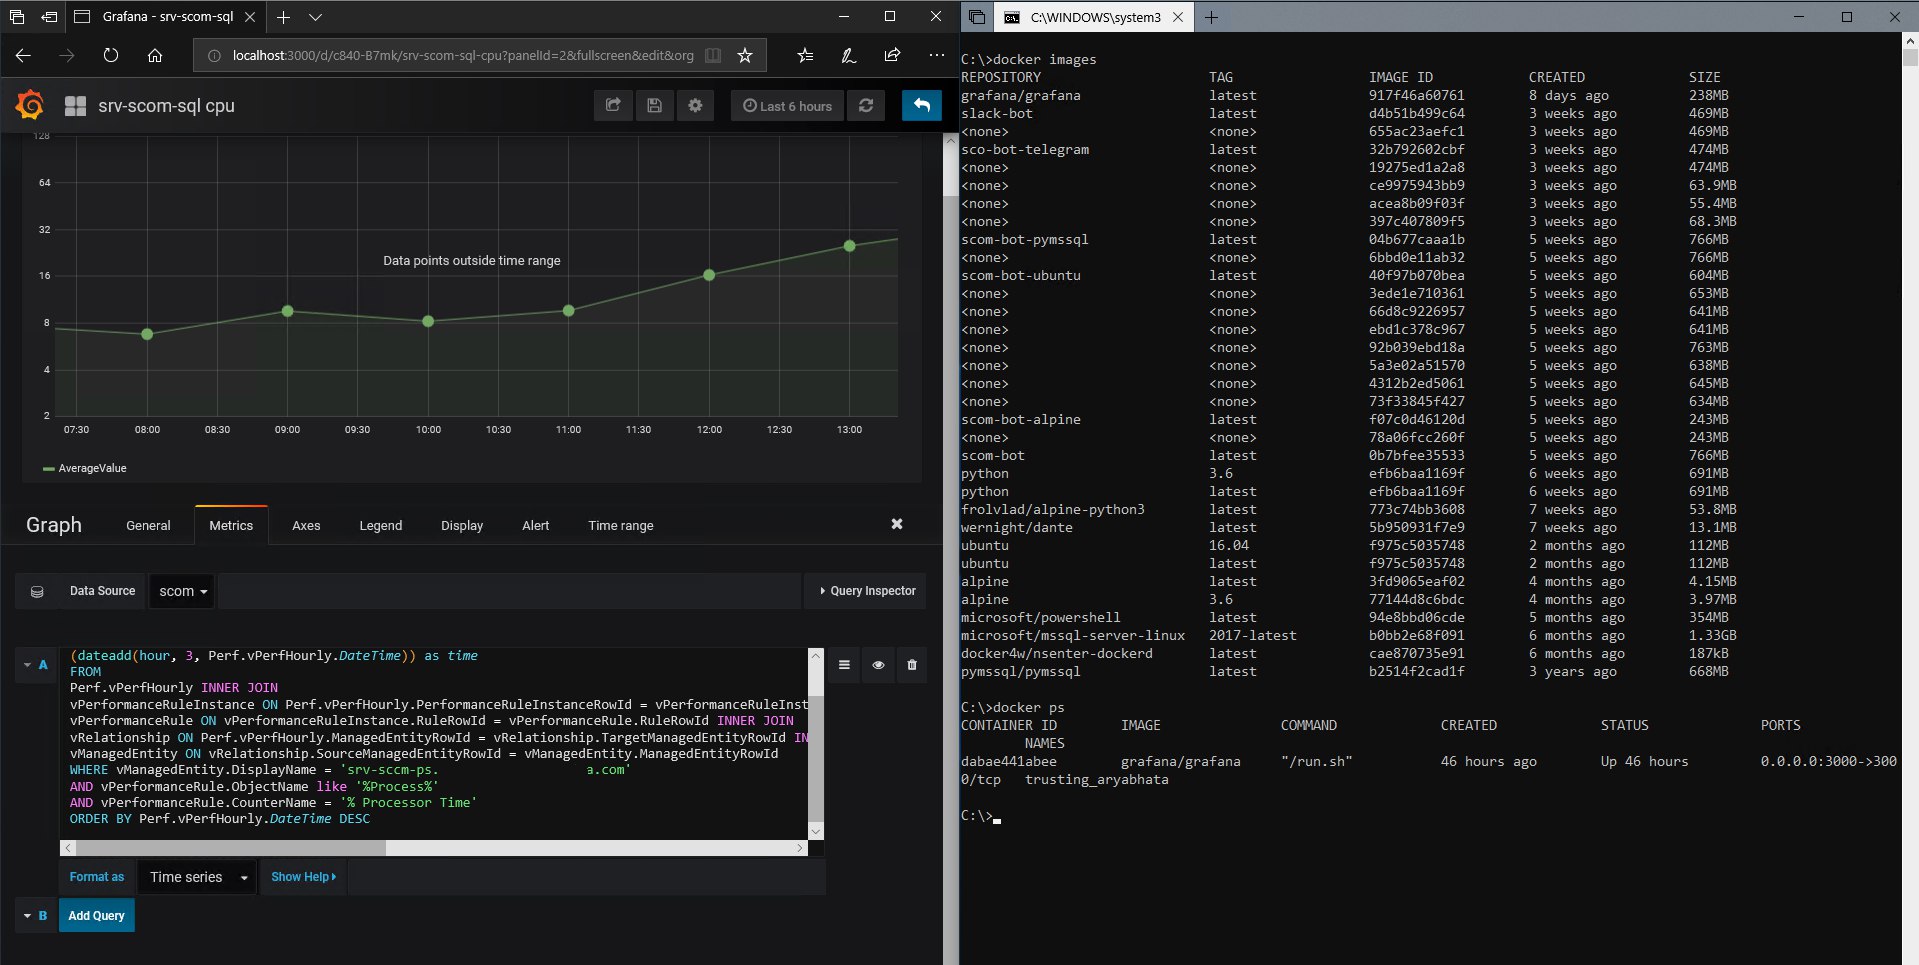Add page to favorites star
The image size is (1919, 965).
pyautogui.click(x=745, y=55)
